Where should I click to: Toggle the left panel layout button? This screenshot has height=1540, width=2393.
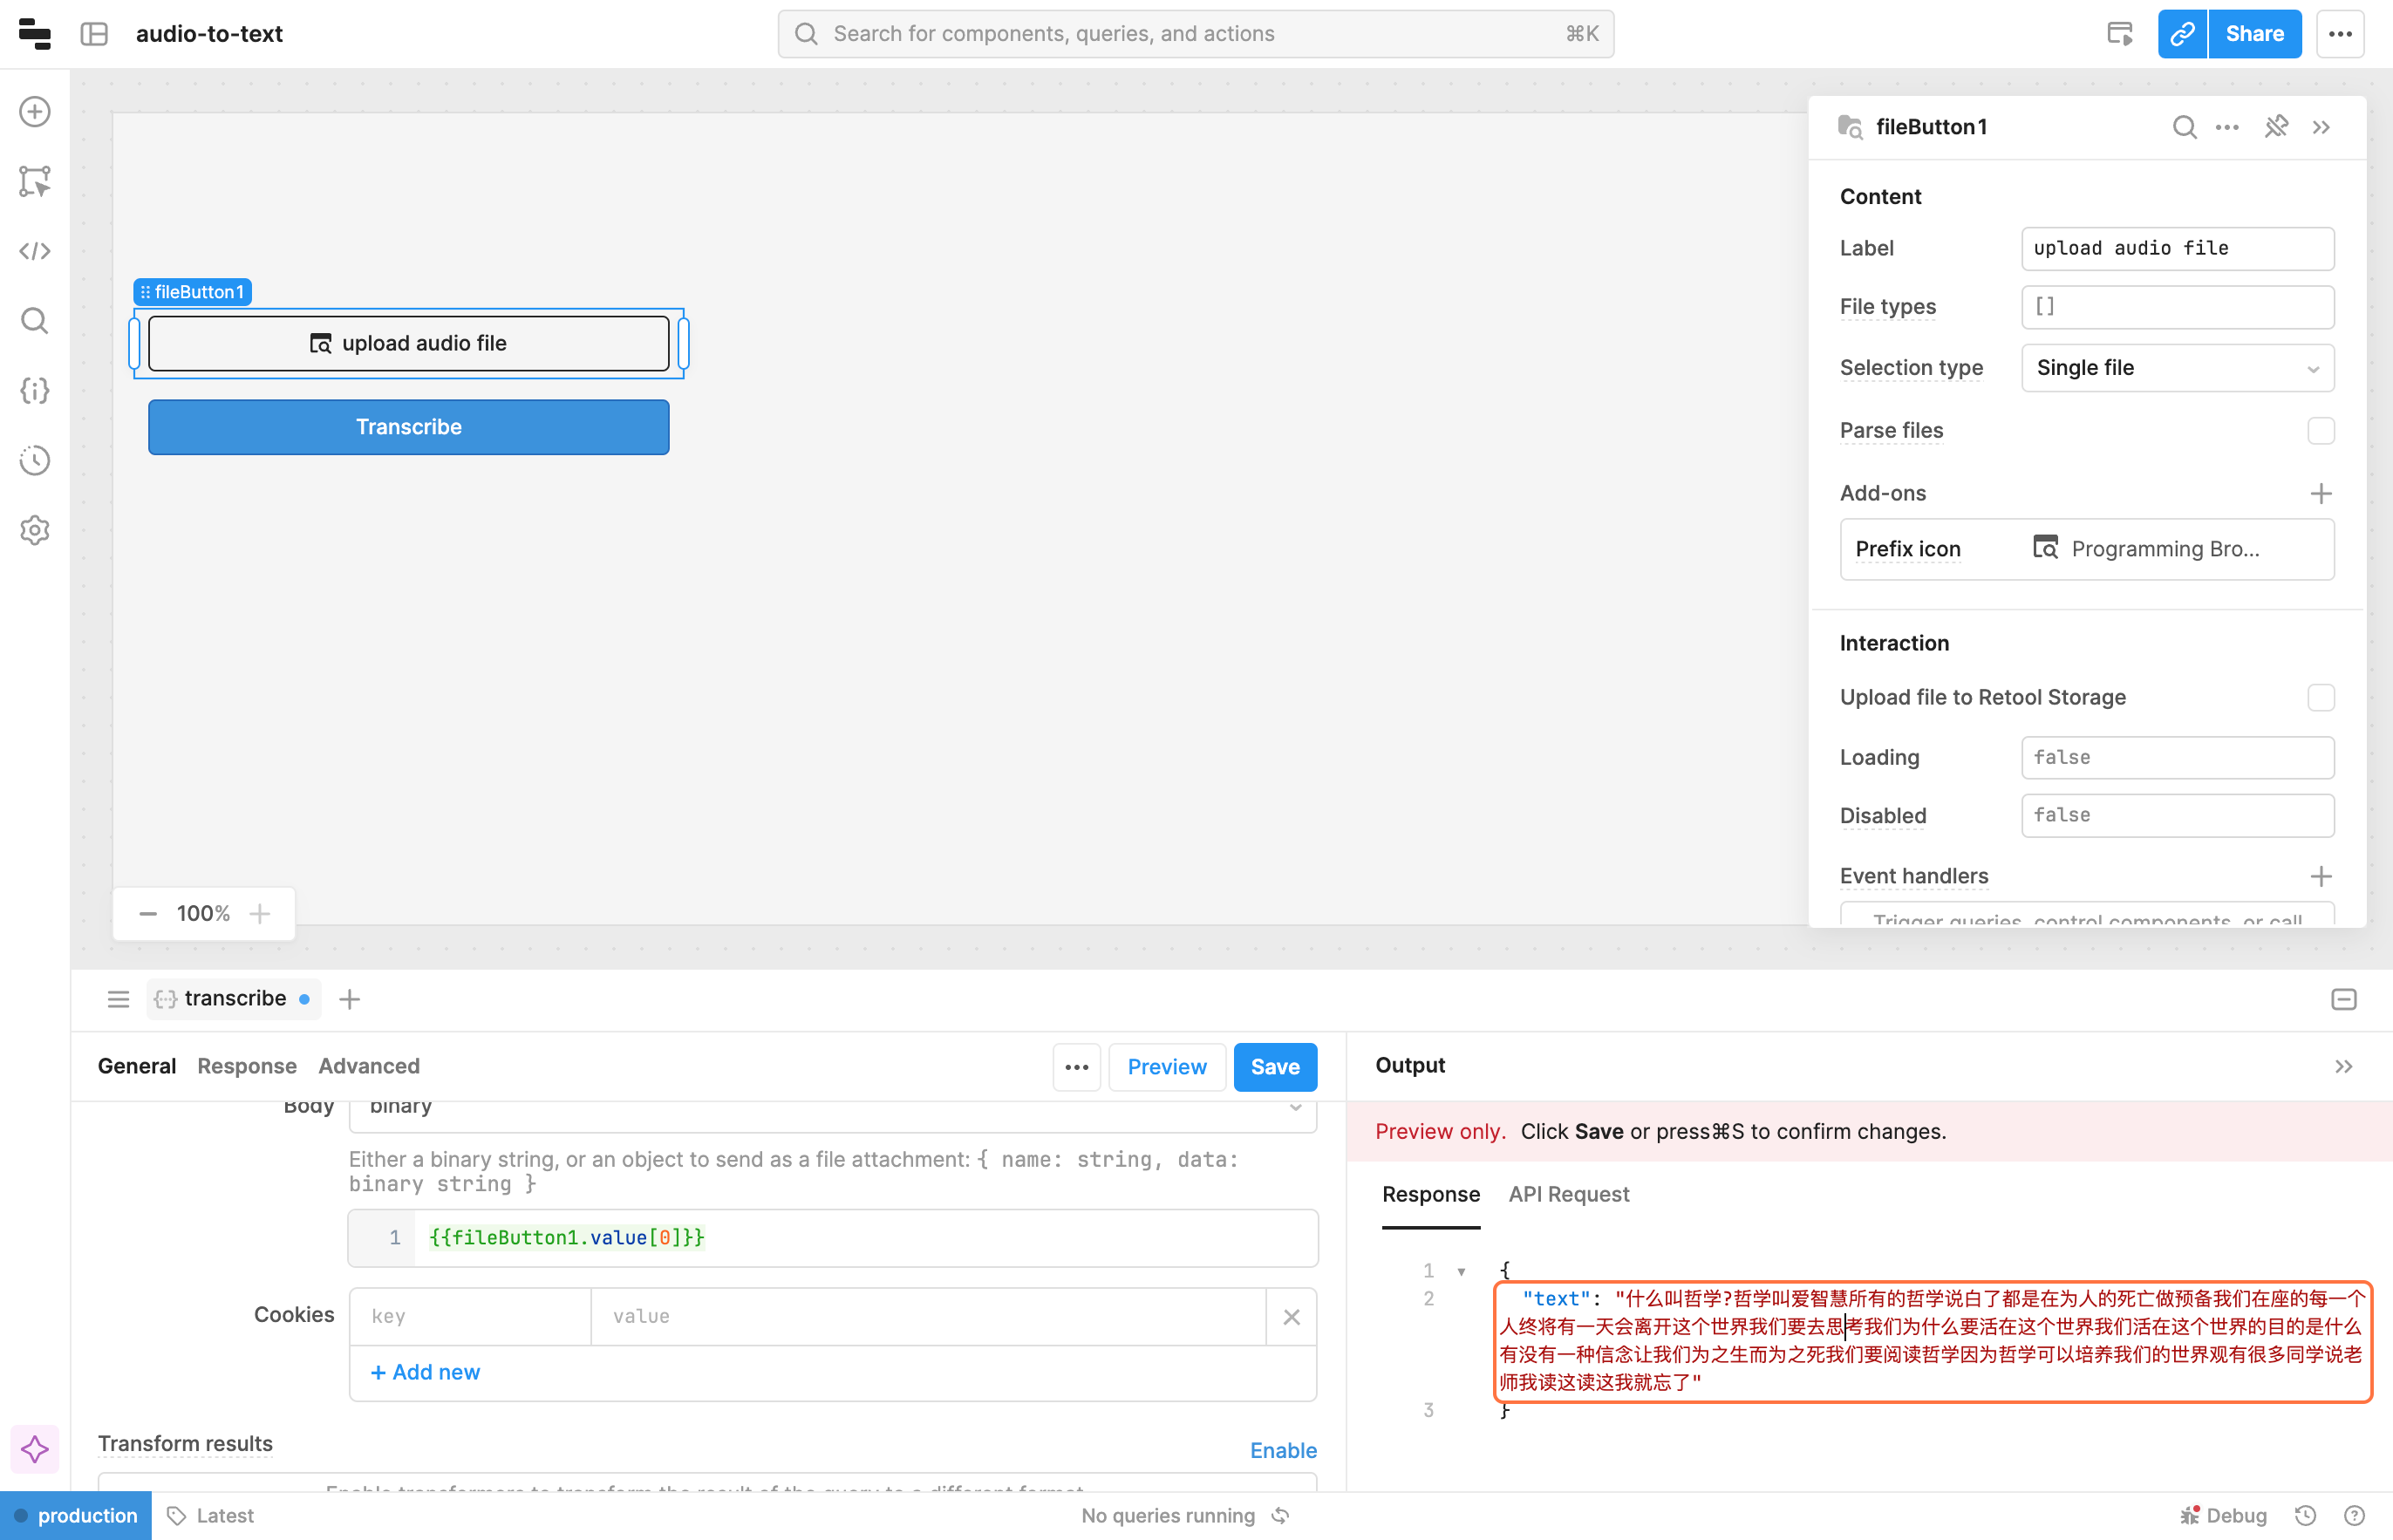(x=94, y=34)
